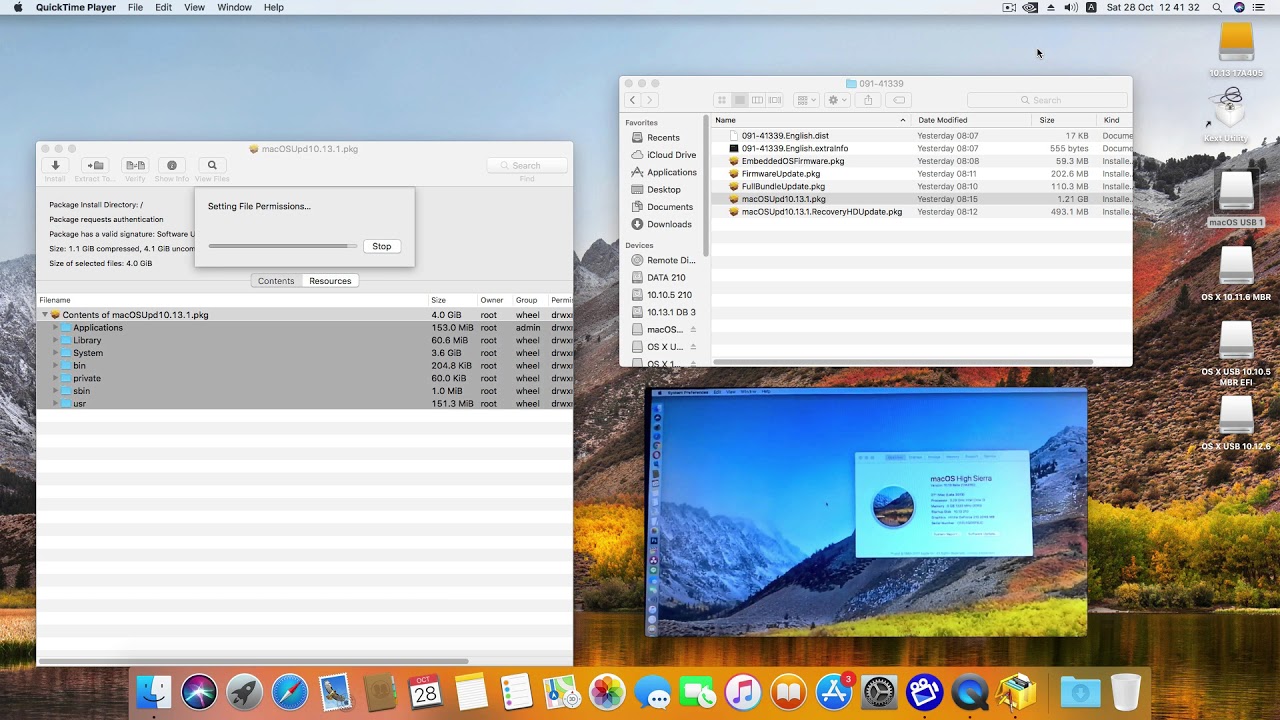Open the Edit menu
The image size is (1280, 720).
163,7
